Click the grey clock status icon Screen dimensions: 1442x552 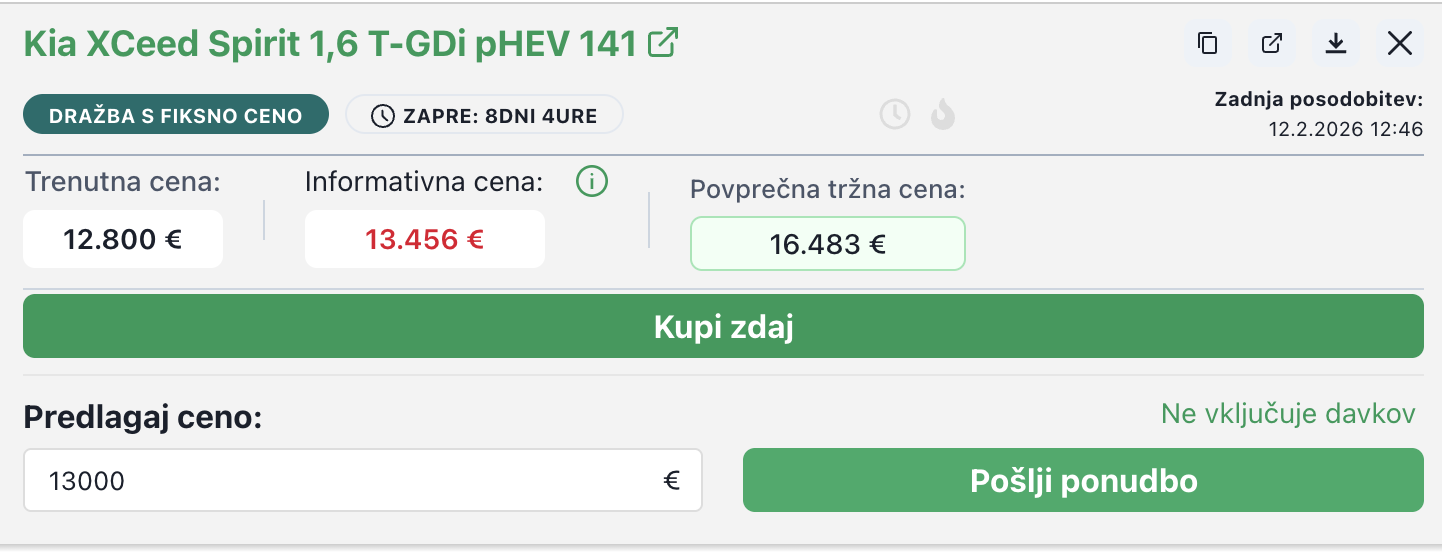(x=895, y=115)
